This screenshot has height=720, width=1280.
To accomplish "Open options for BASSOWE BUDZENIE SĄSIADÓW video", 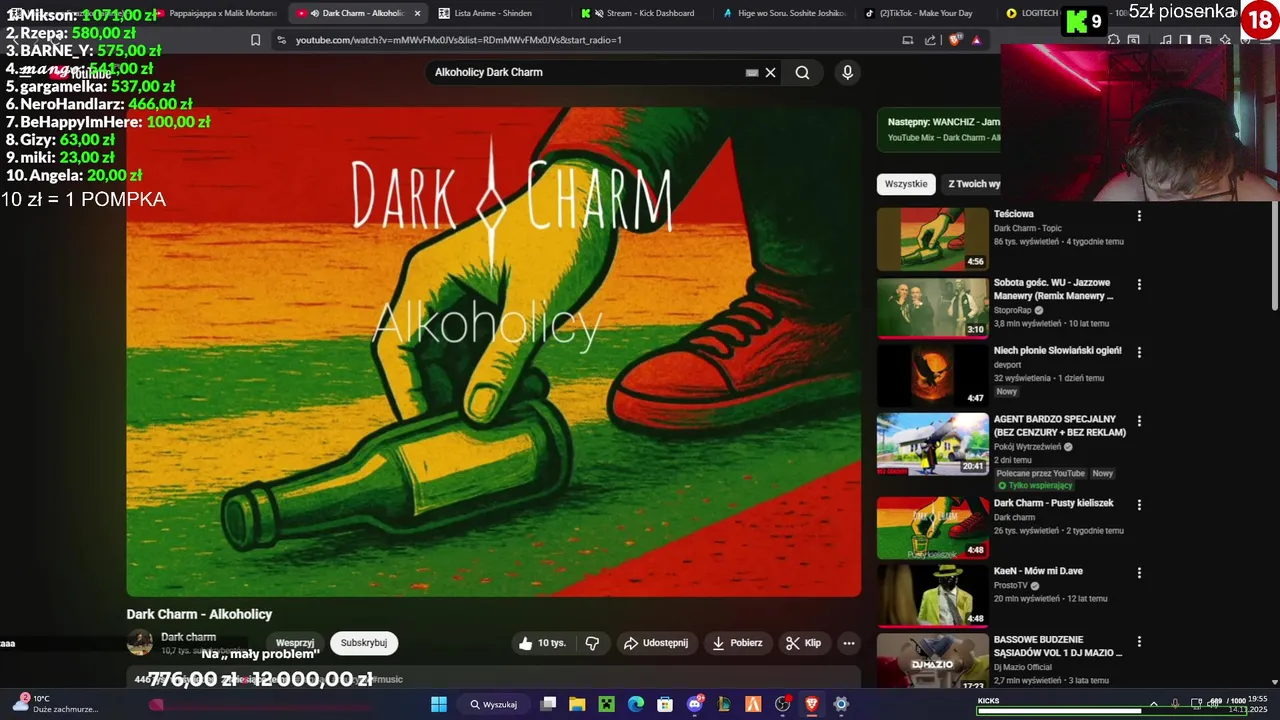I will tap(1139, 642).
